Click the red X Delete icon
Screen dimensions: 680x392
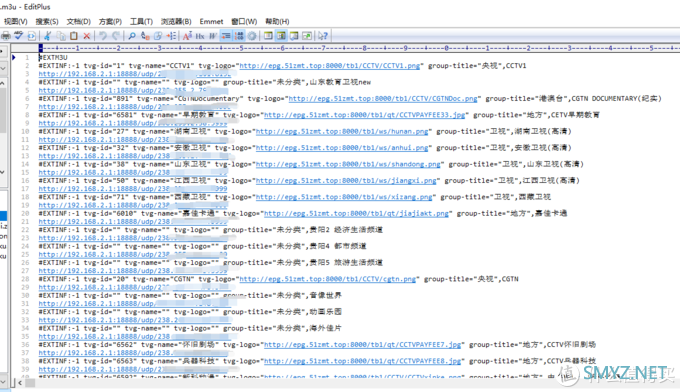tap(86, 36)
